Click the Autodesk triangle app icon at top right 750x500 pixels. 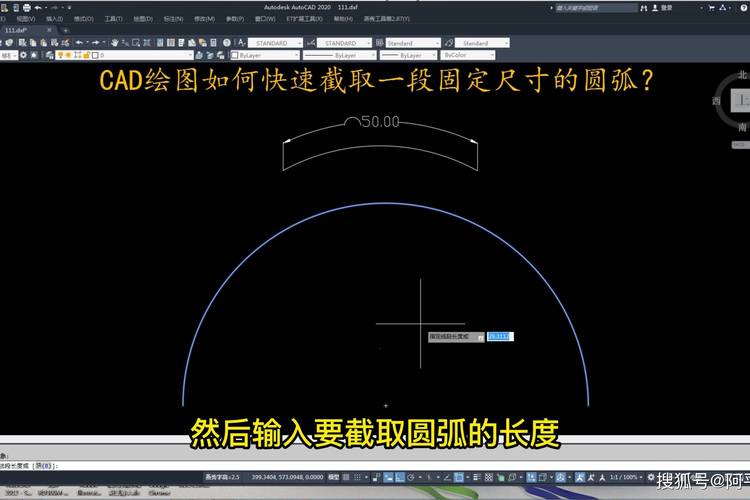[x=723, y=8]
